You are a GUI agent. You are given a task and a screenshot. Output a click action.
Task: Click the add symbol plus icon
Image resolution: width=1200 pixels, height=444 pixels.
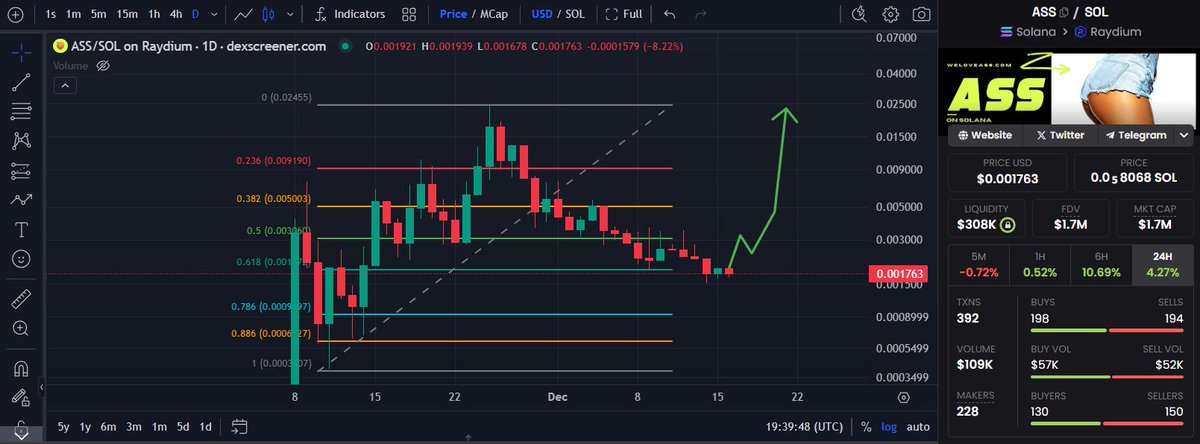pos(15,15)
